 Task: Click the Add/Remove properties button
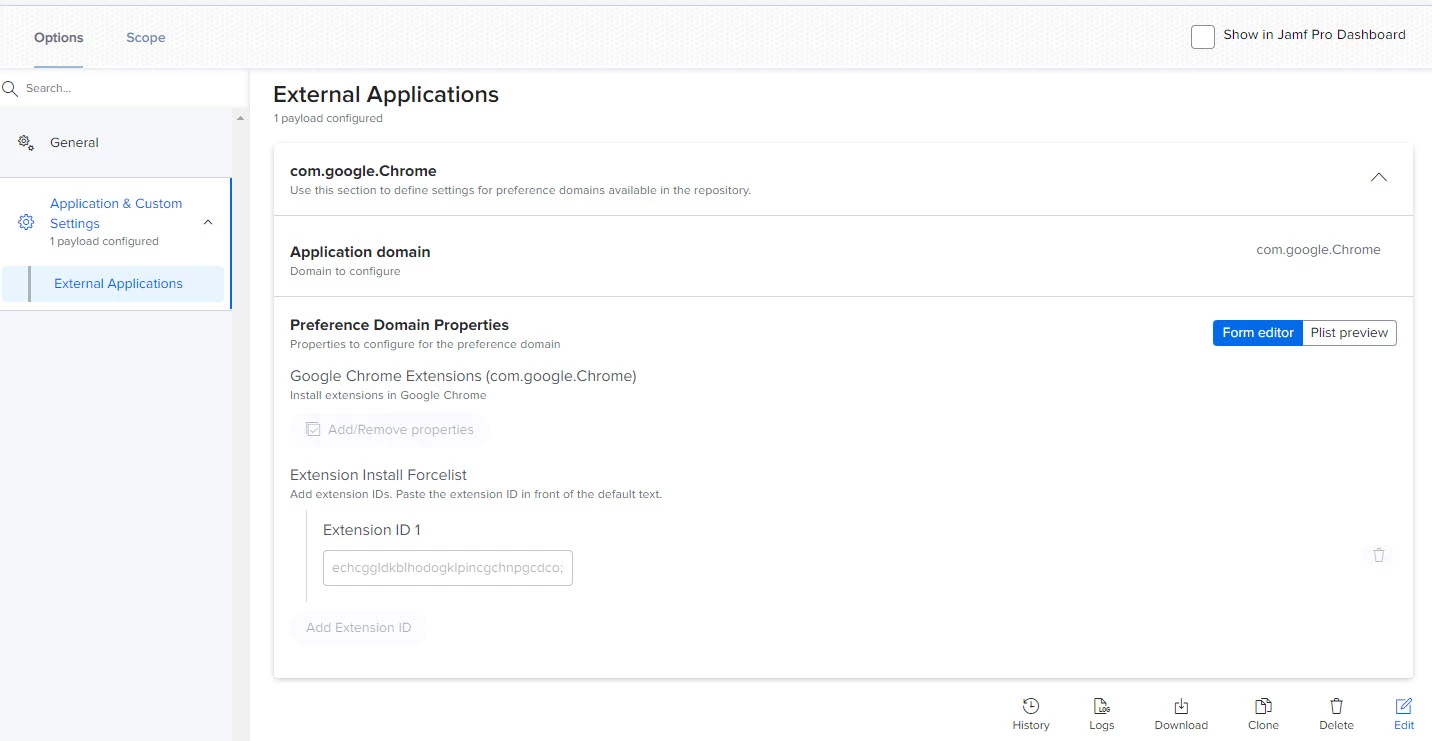[390, 430]
